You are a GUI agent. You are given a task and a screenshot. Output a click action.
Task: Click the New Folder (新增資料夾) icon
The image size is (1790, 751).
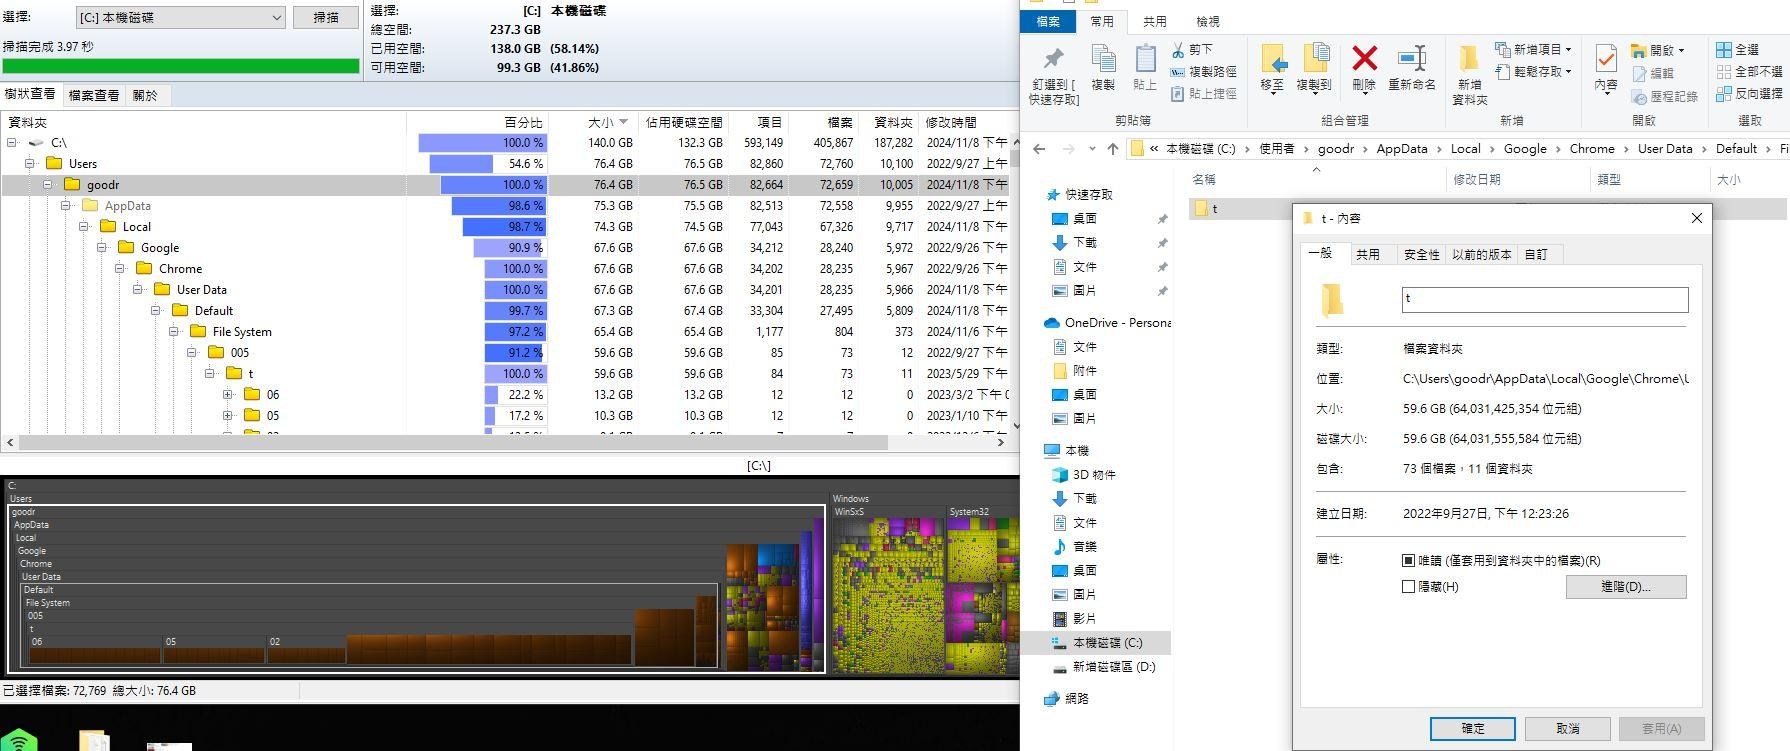coord(1469,60)
